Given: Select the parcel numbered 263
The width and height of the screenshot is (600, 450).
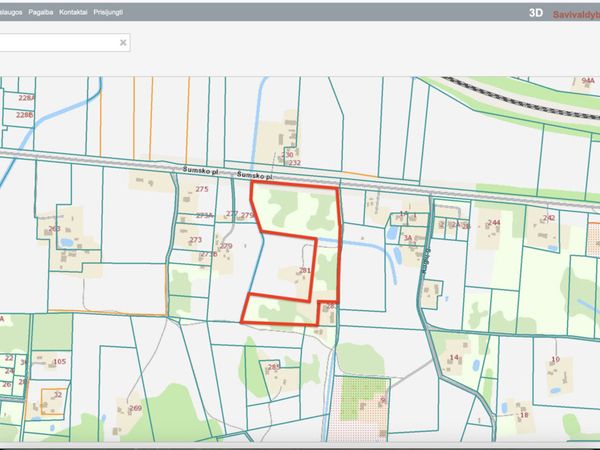Looking at the screenshot, I should coord(54,229).
